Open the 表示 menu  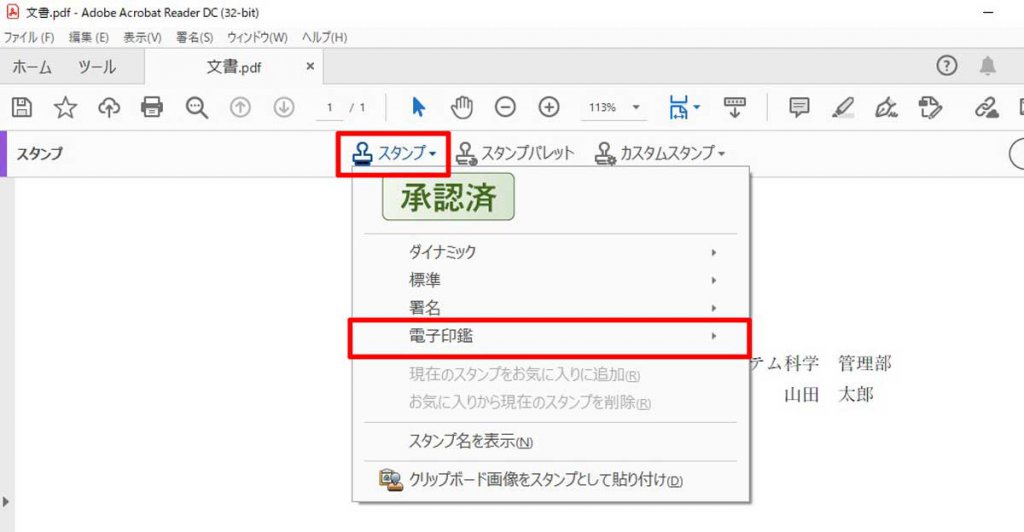click(x=142, y=37)
